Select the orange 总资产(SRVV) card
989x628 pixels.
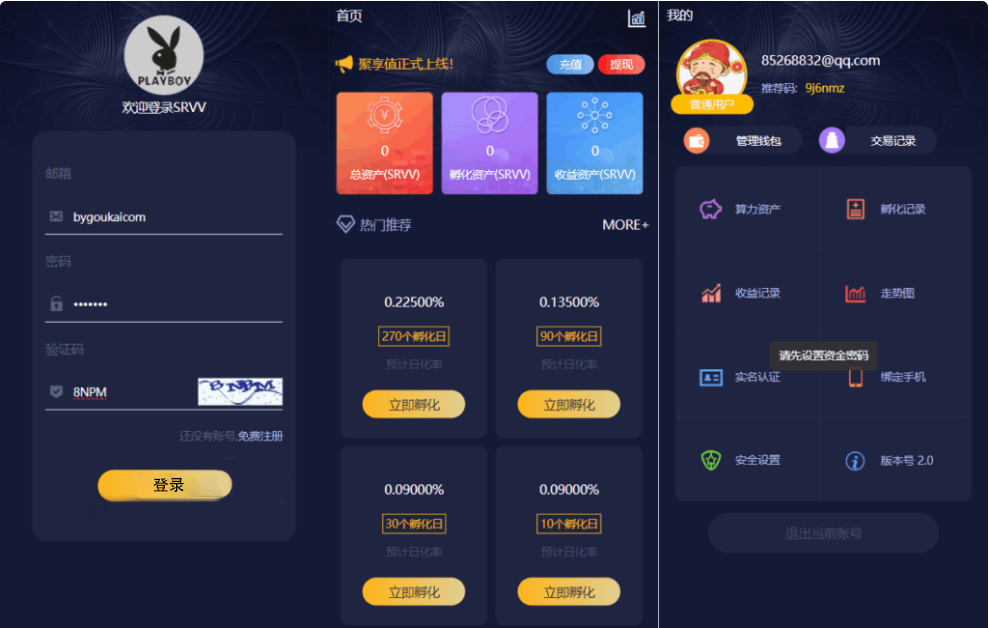point(385,143)
